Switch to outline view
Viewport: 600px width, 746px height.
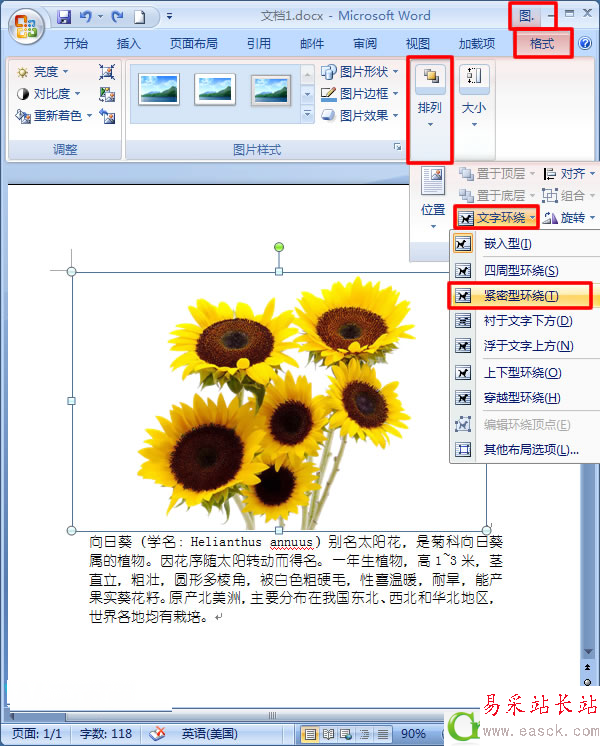(x=364, y=734)
